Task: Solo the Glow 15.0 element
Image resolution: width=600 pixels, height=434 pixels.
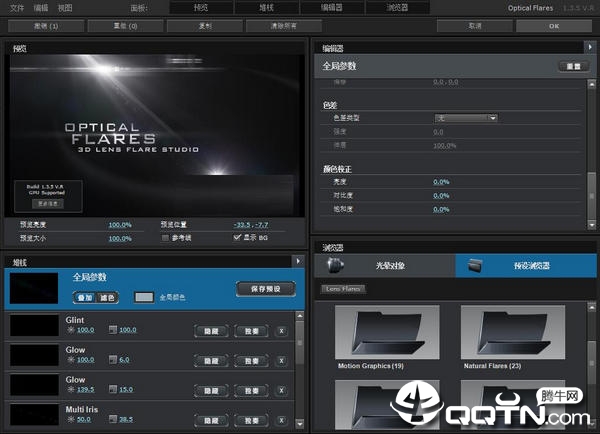Action: coord(251,391)
